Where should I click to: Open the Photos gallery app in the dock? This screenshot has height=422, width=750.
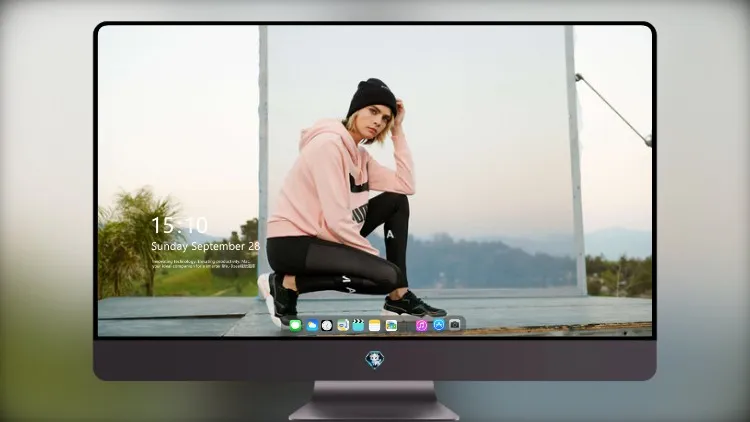[391, 326]
